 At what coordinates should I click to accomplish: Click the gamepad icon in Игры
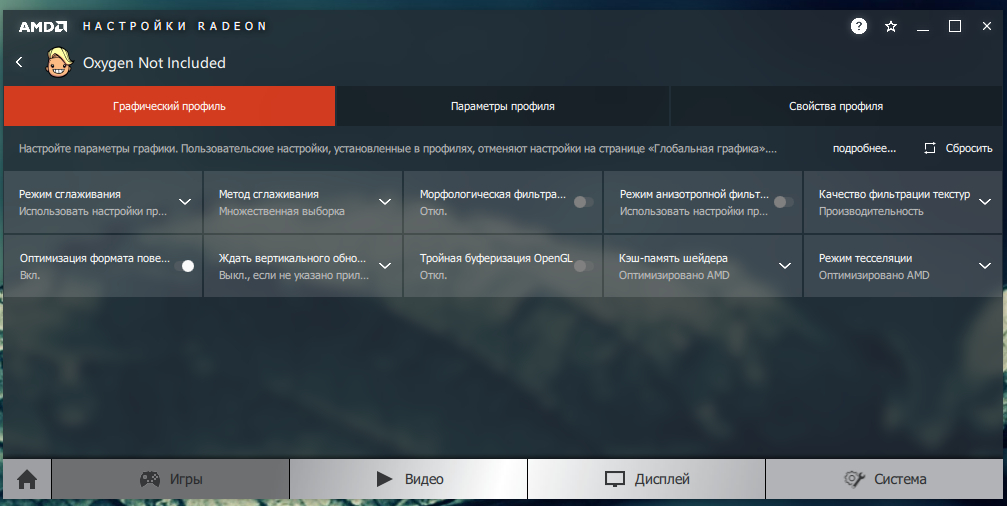tap(150, 479)
